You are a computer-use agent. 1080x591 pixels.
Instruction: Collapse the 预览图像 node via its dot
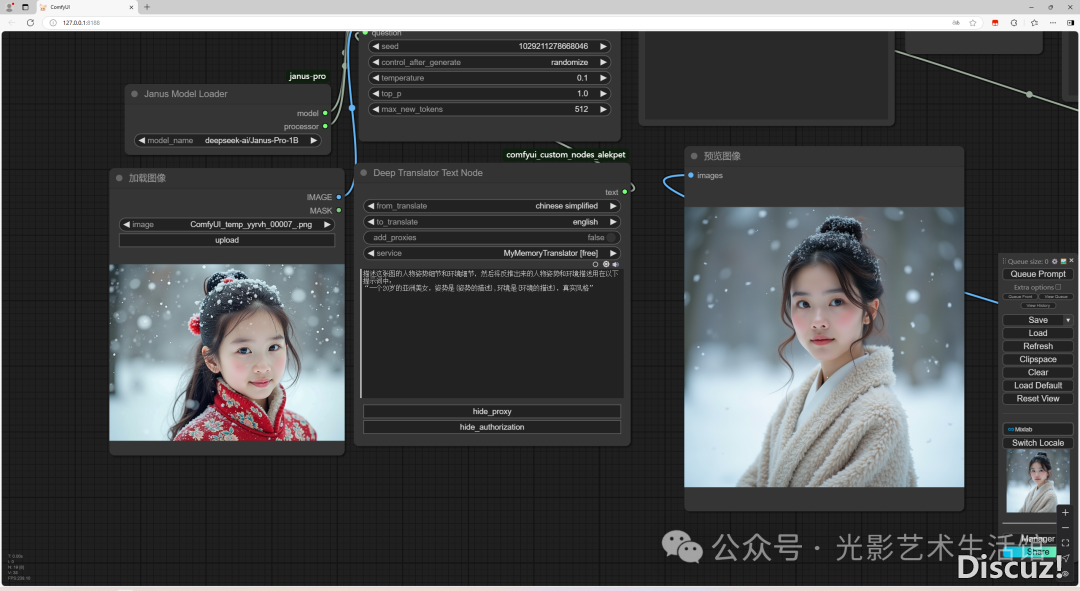coord(694,156)
